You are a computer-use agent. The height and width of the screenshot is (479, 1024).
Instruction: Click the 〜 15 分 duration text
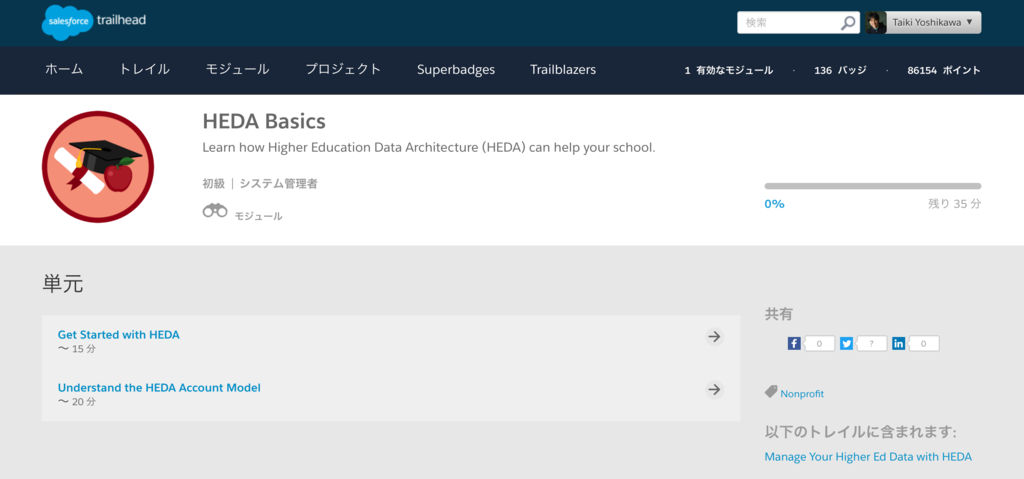click(76, 349)
